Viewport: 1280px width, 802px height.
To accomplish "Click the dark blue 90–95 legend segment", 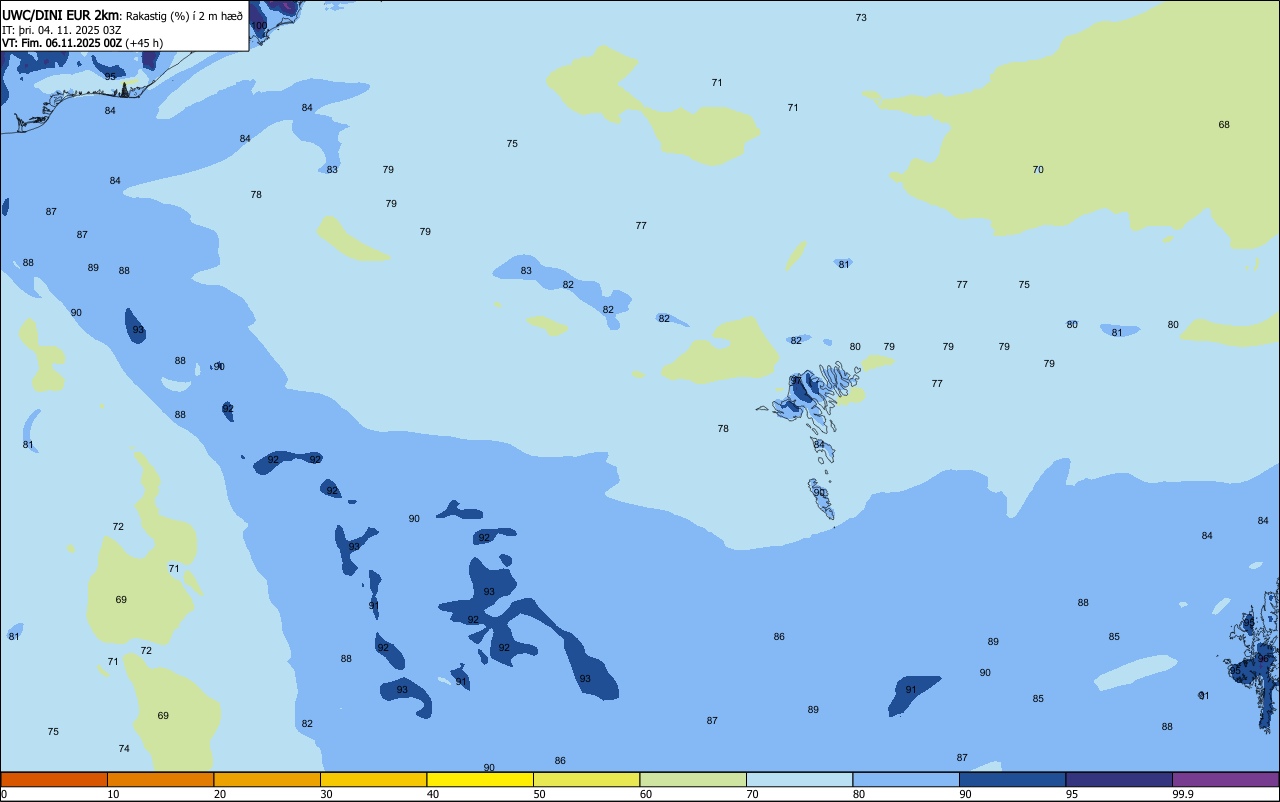I will 1012,779.
